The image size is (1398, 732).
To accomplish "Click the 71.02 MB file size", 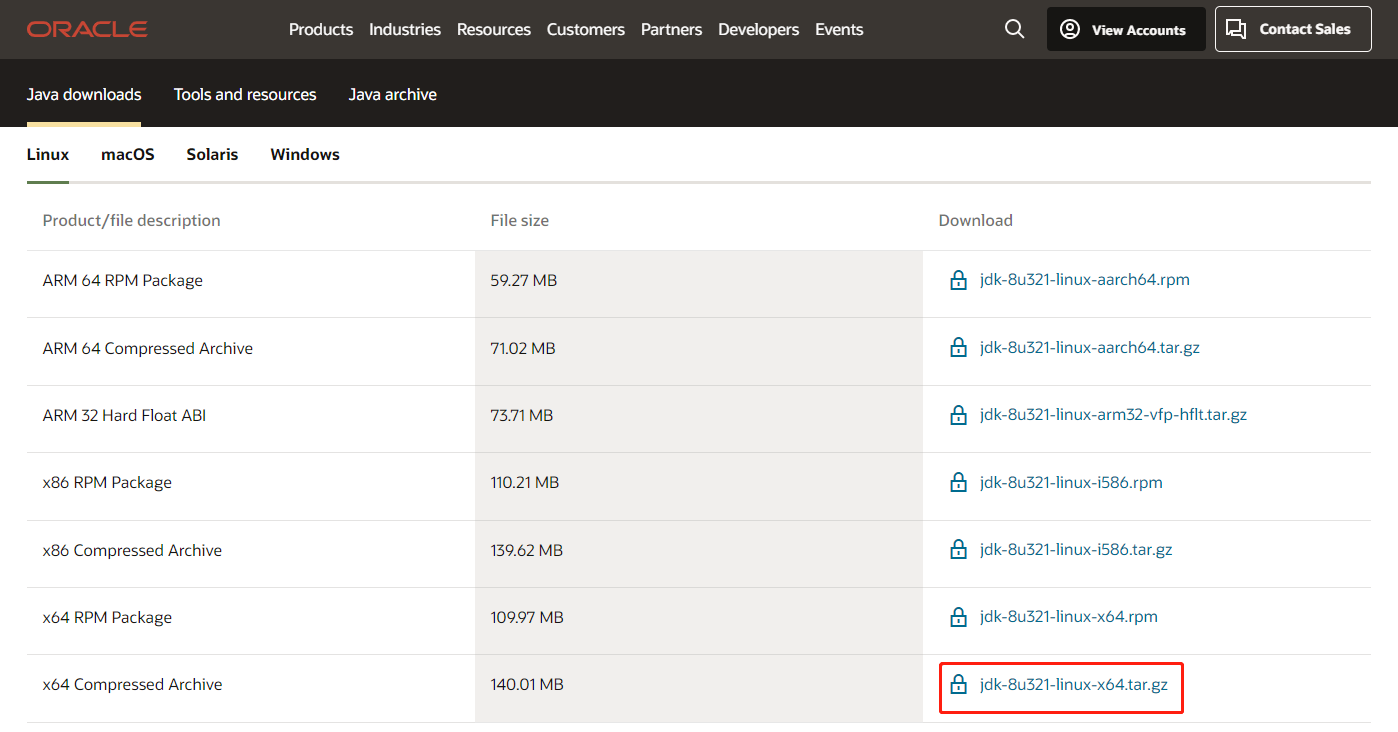I will 523,349.
